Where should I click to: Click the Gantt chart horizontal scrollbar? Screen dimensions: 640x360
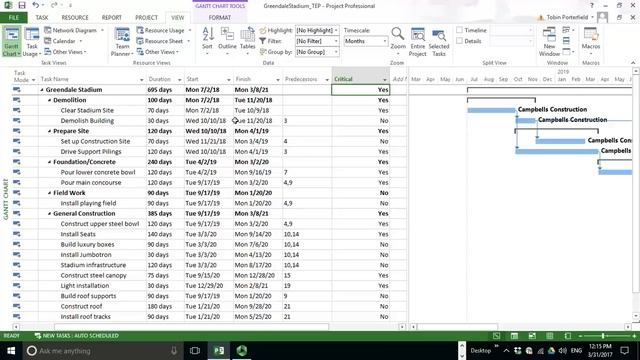click(x=457, y=327)
